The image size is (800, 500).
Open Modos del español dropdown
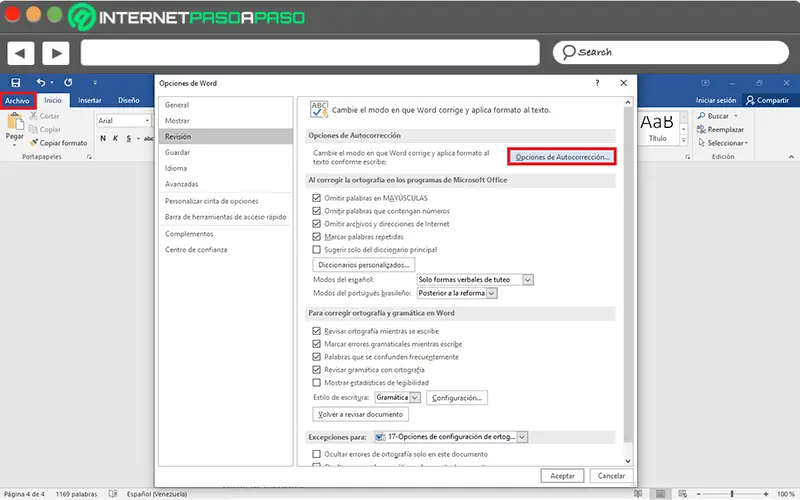(x=528, y=280)
